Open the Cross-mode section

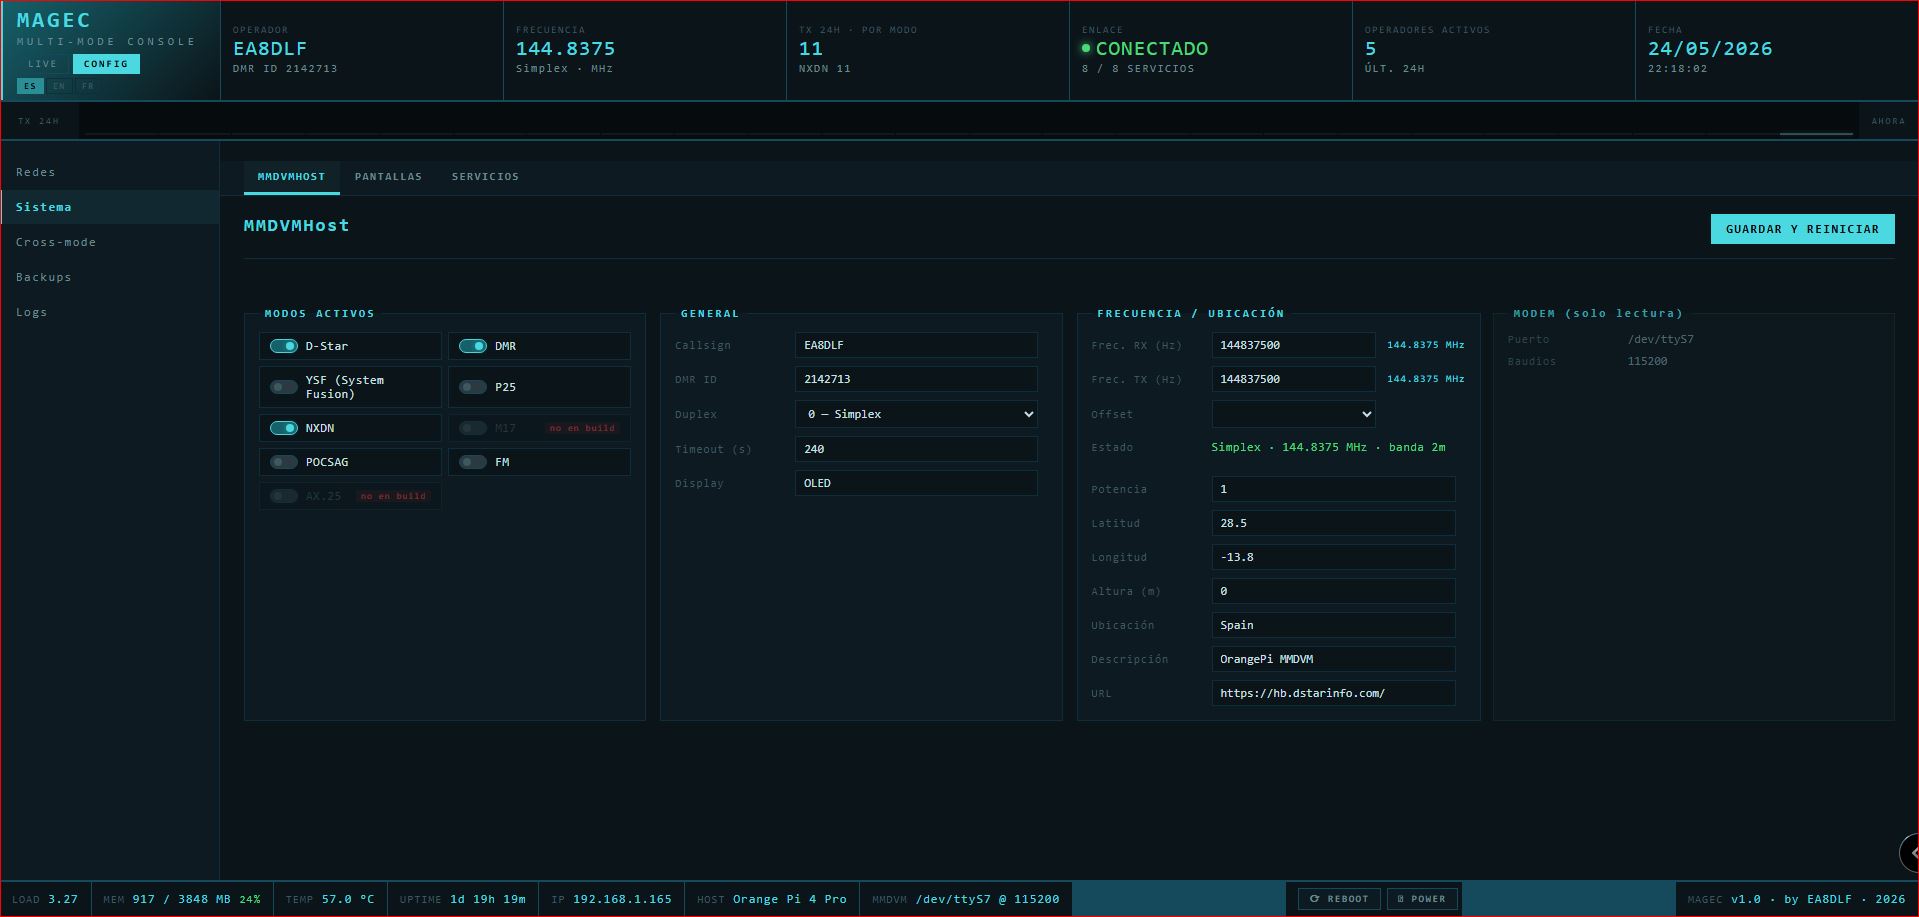[x=110, y=242]
